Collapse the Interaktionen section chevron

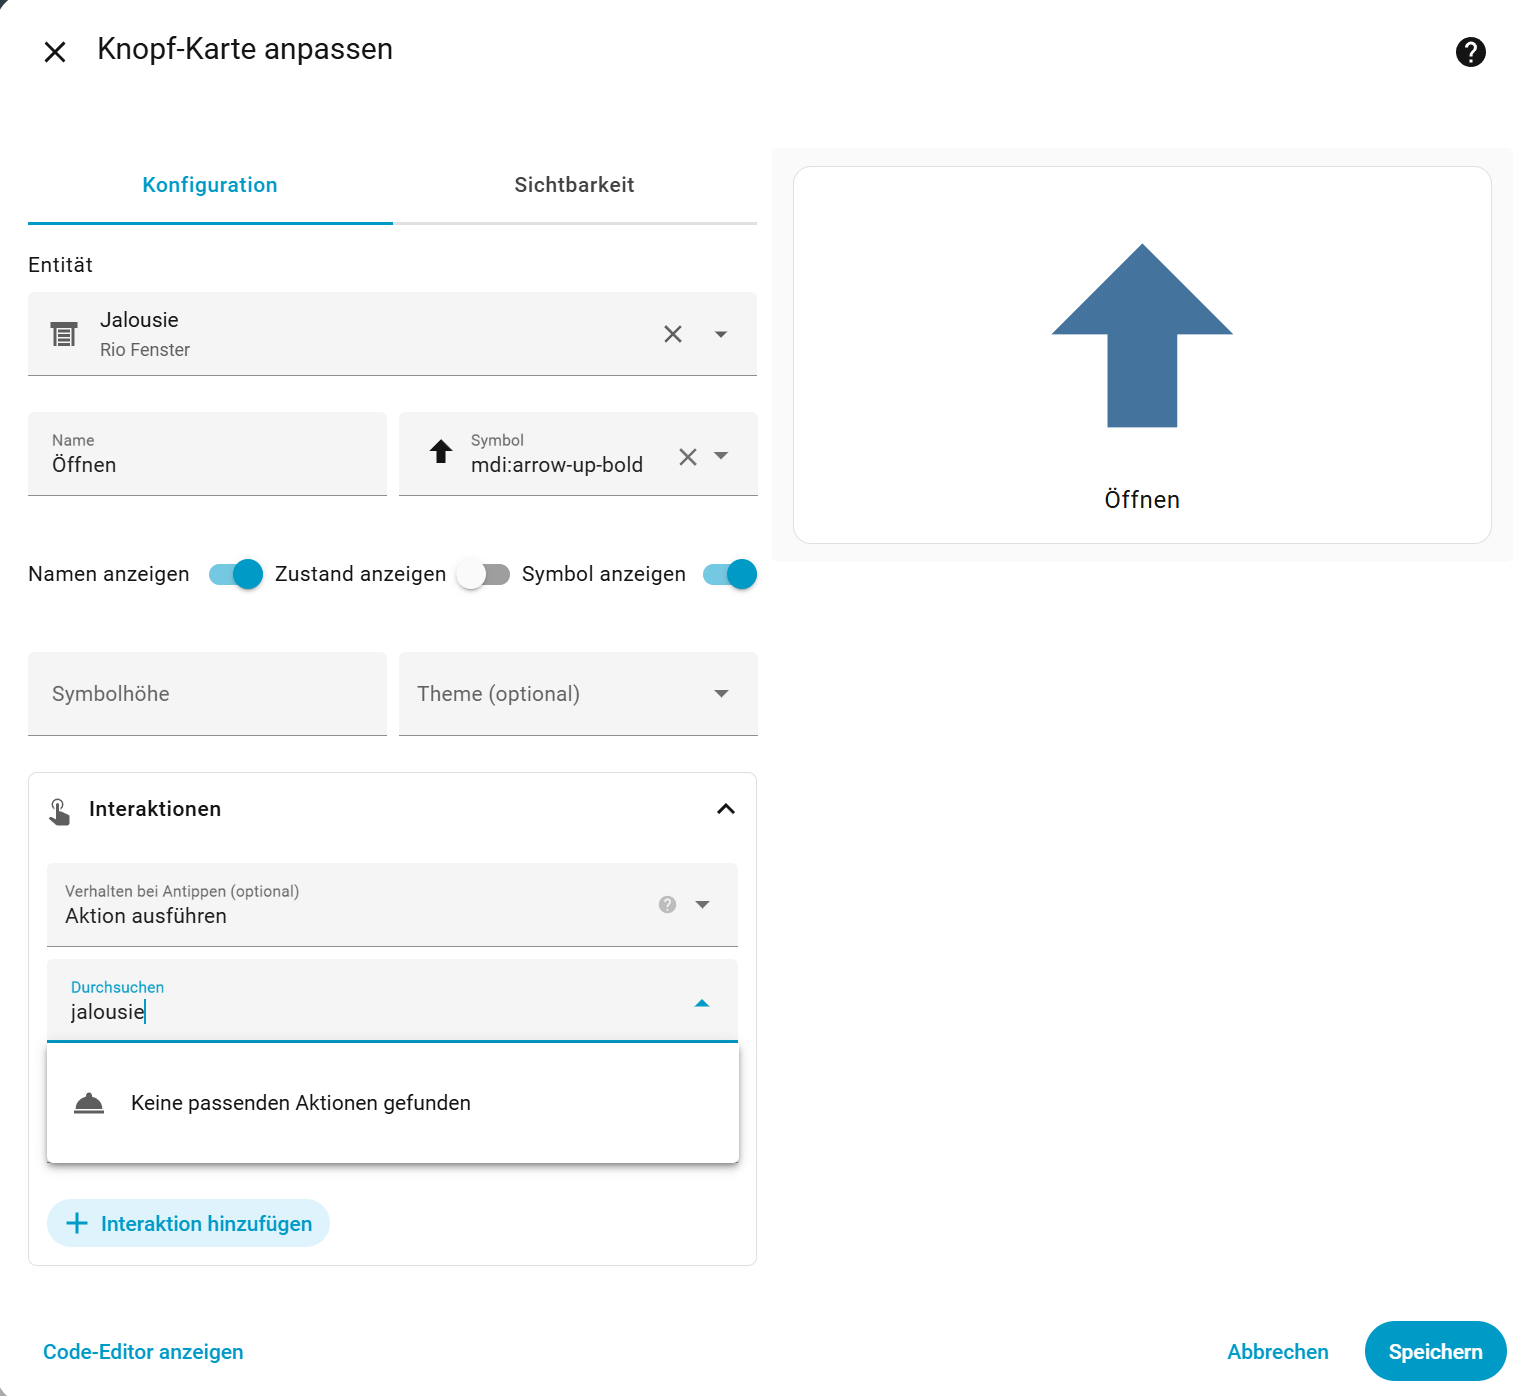[726, 809]
